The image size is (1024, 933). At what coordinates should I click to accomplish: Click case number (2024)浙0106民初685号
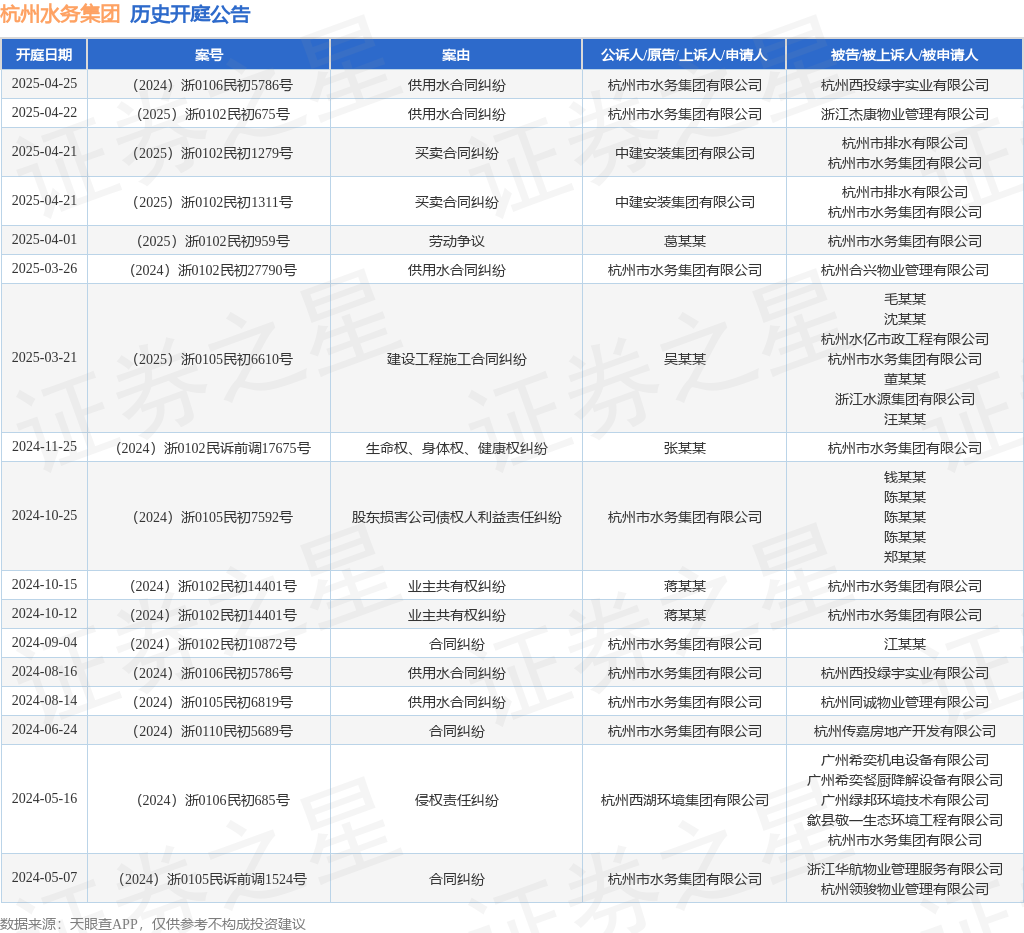click(213, 800)
